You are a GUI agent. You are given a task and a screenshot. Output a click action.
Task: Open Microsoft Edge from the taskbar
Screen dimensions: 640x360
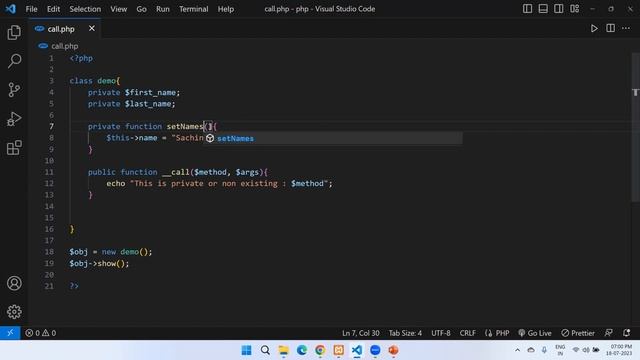302,350
